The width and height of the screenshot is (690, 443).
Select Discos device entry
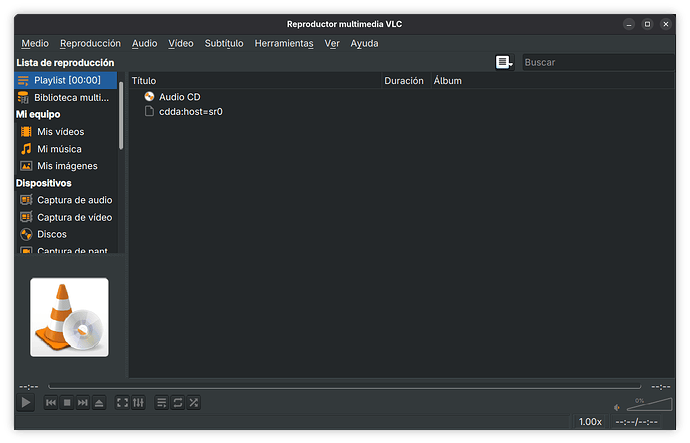(66, 234)
